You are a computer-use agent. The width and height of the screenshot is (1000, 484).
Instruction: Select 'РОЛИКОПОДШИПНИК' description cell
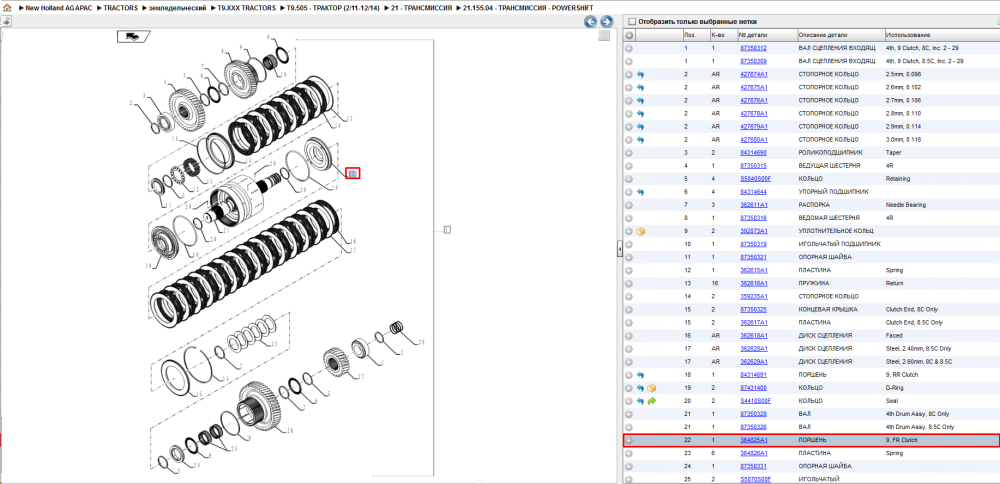[830, 153]
